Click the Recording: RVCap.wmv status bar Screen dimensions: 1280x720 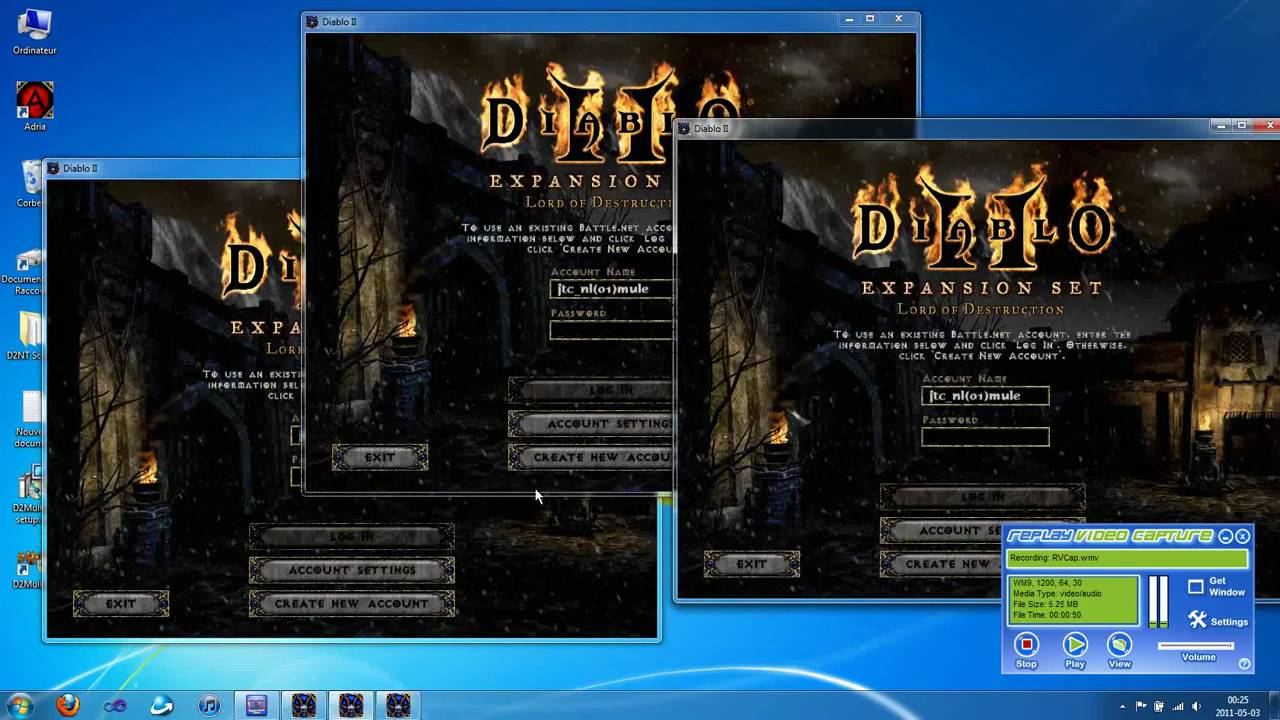click(1127, 558)
